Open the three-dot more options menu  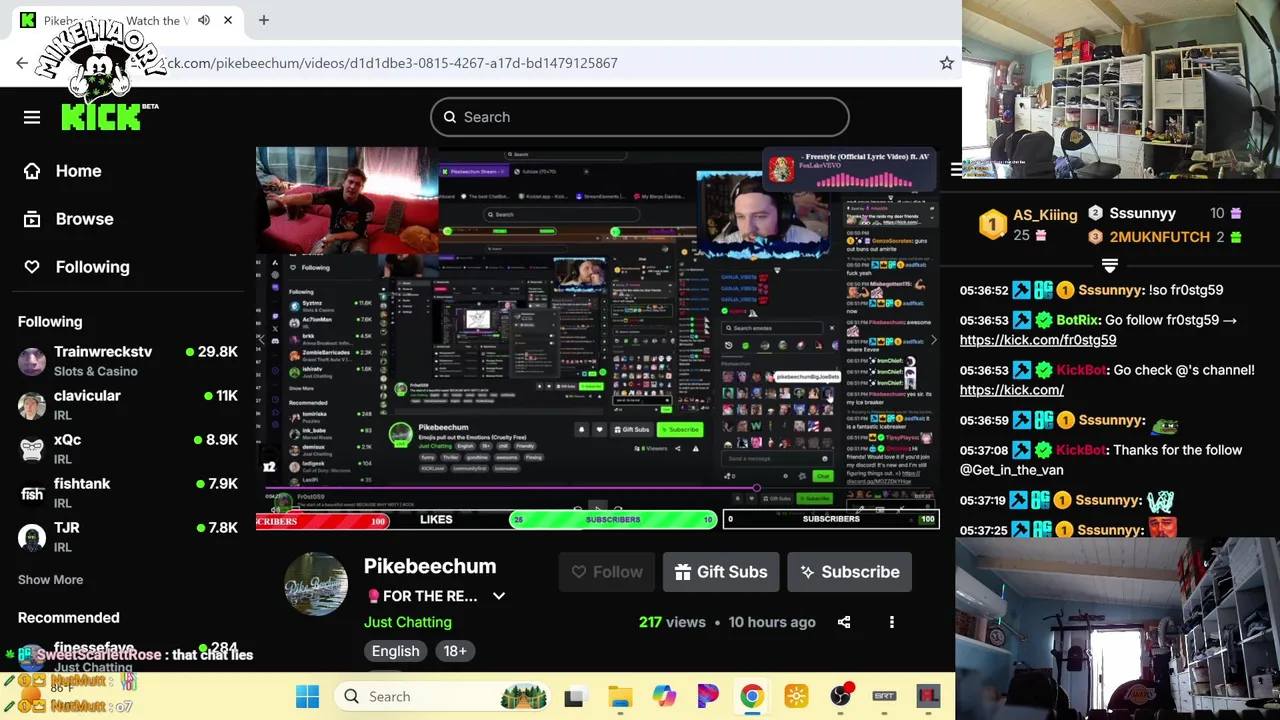(x=892, y=622)
